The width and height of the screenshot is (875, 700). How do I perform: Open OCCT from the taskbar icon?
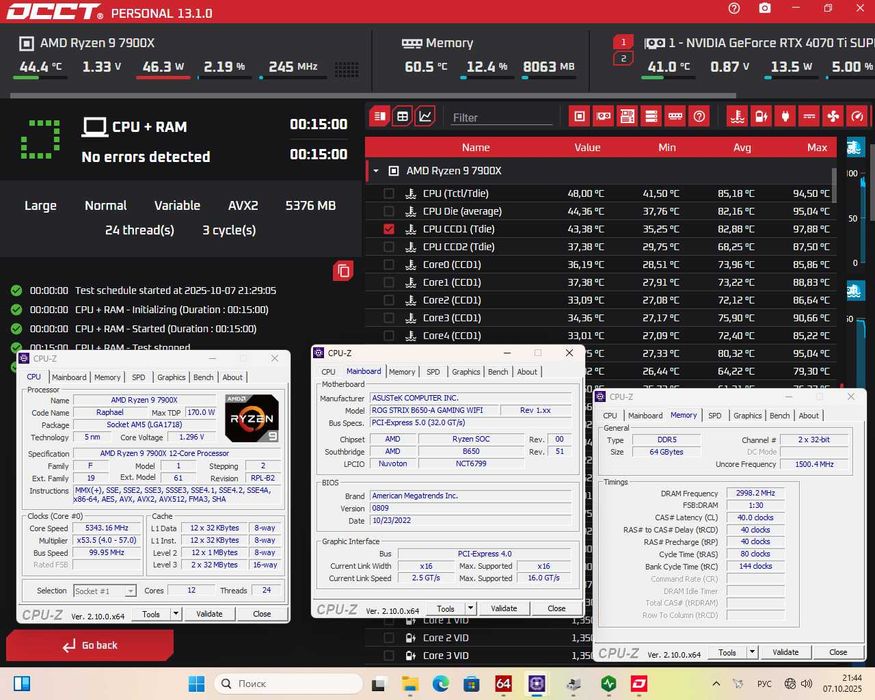pyautogui.click(x=639, y=683)
